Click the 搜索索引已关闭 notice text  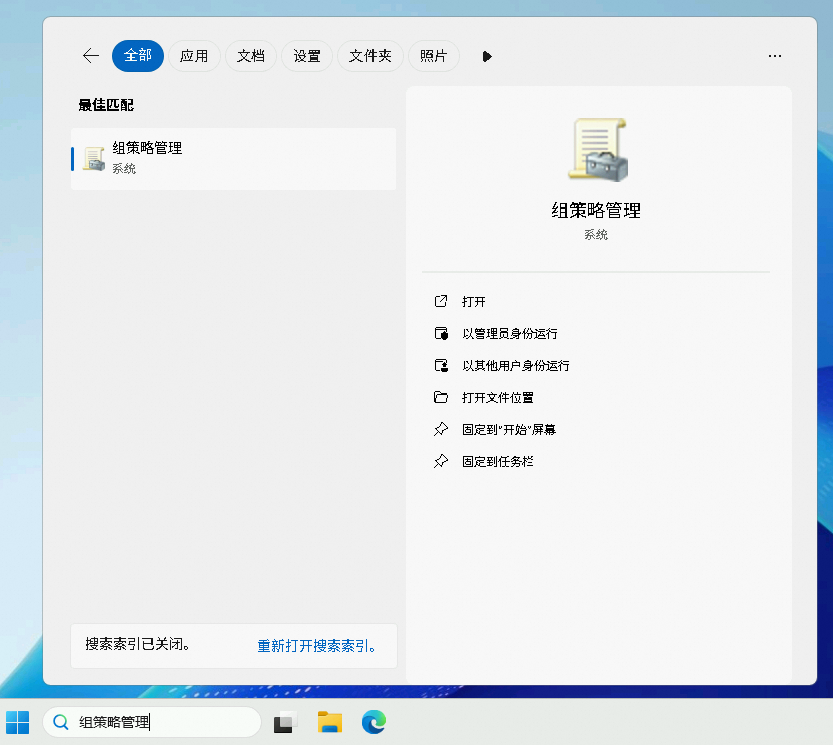click(x=138, y=644)
